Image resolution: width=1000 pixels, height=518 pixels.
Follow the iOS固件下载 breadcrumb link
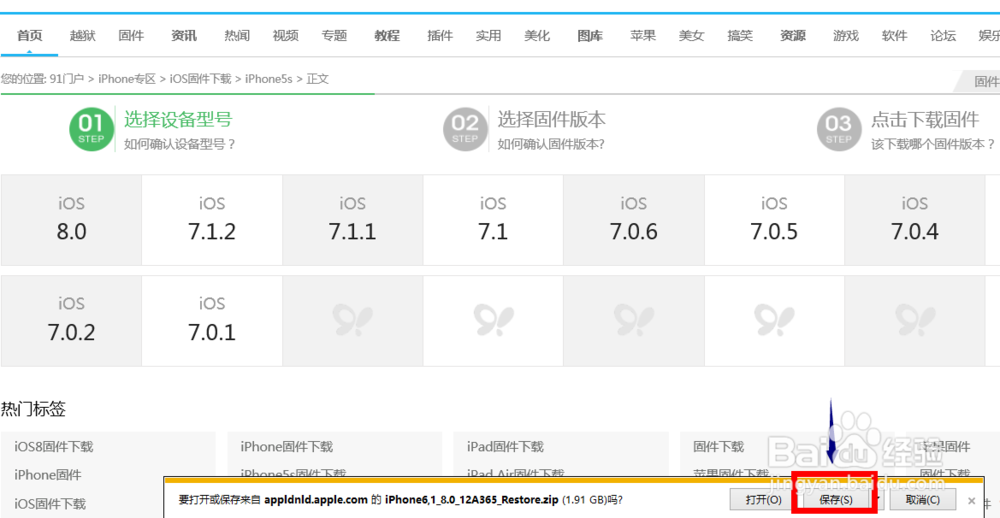click(x=200, y=79)
